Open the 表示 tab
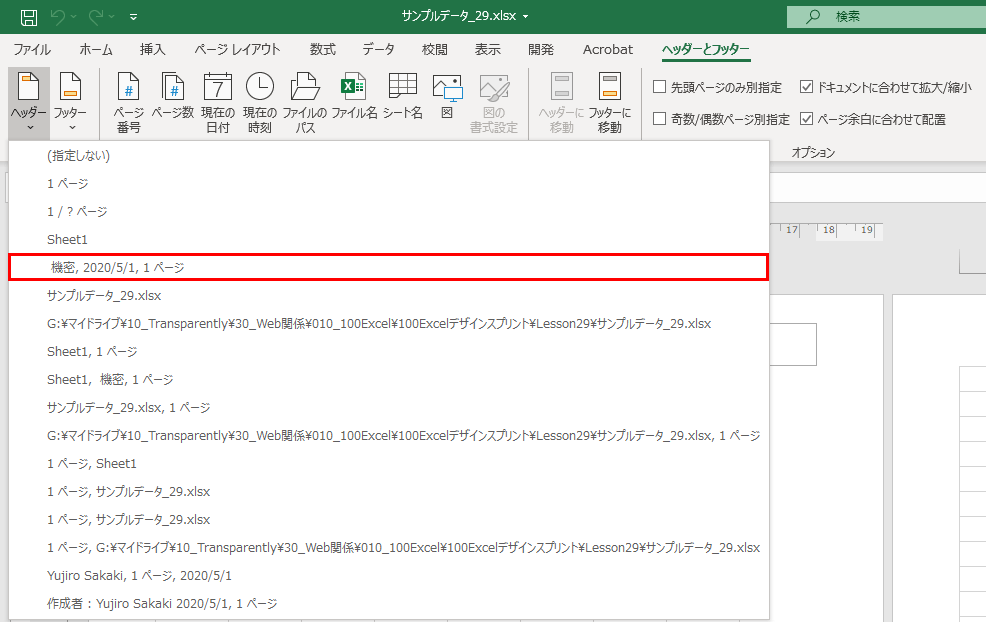This screenshot has height=622, width=986. point(487,50)
